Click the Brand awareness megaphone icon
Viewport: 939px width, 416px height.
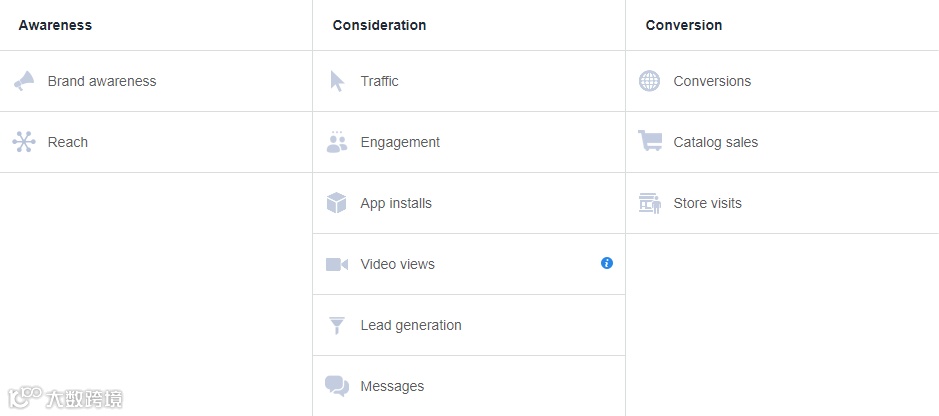coord(24,81)
